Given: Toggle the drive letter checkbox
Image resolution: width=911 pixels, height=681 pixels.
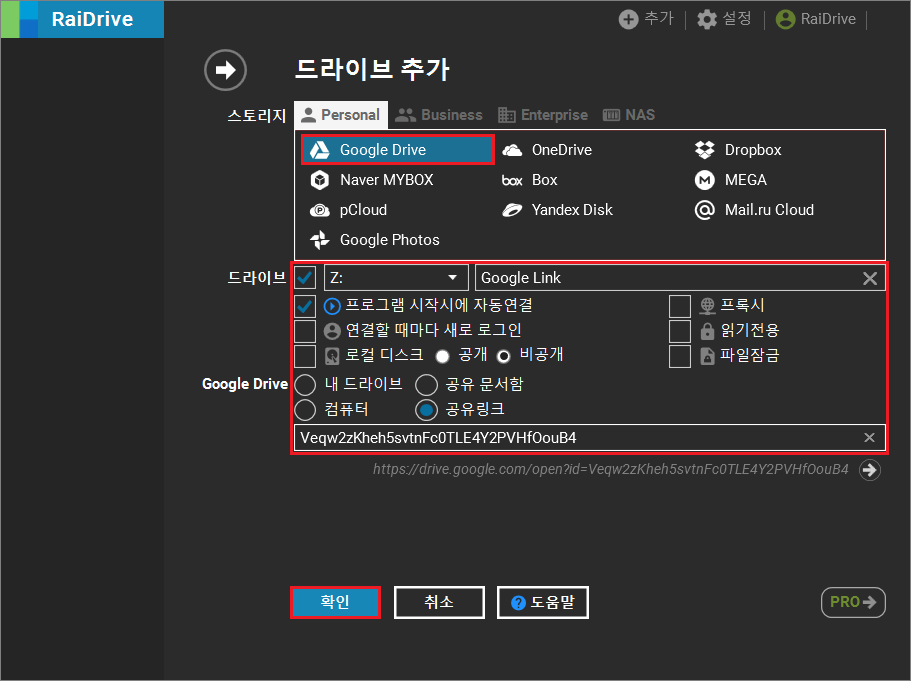Looking at the screenshot, I should coord(305,278).
